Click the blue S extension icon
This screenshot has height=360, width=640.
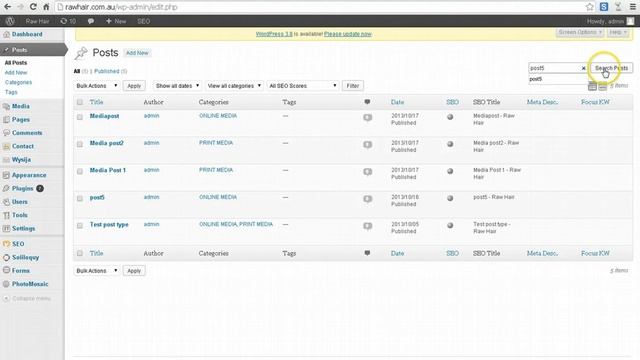pos(604,7)
